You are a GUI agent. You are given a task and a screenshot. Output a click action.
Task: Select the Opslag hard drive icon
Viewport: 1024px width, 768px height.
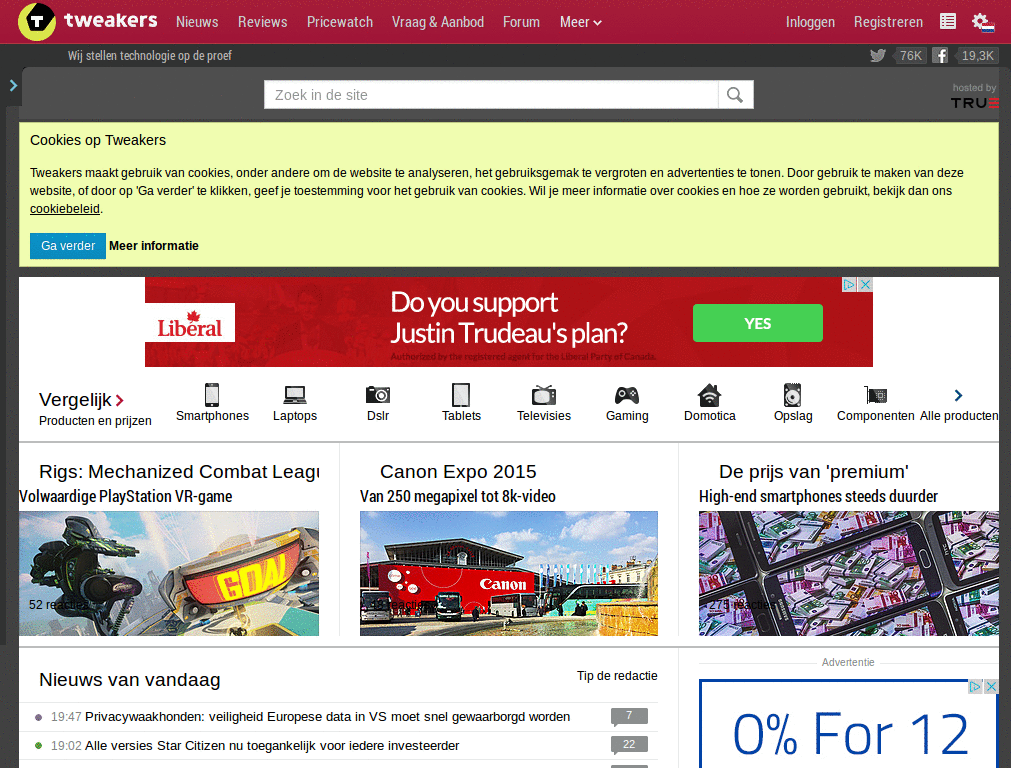point(792,395)
